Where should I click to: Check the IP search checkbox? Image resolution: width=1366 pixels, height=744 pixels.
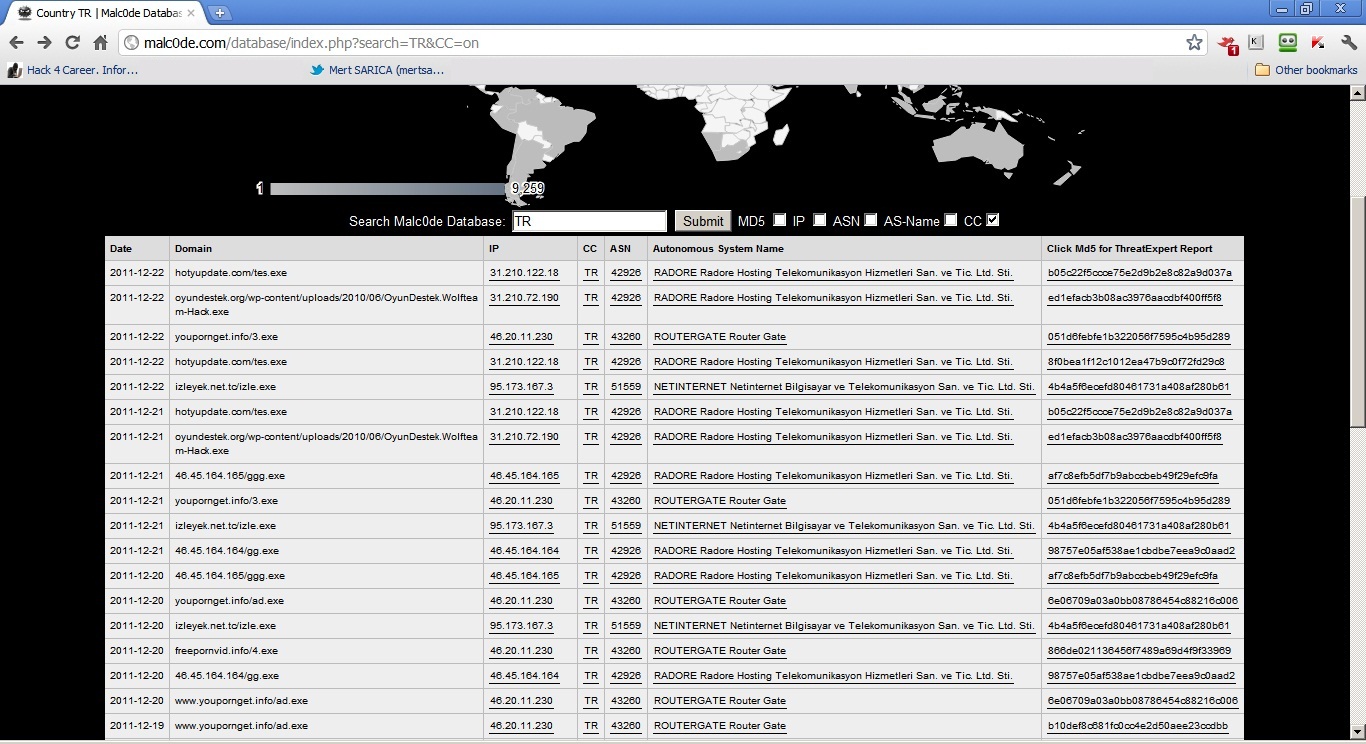[820, 220]
